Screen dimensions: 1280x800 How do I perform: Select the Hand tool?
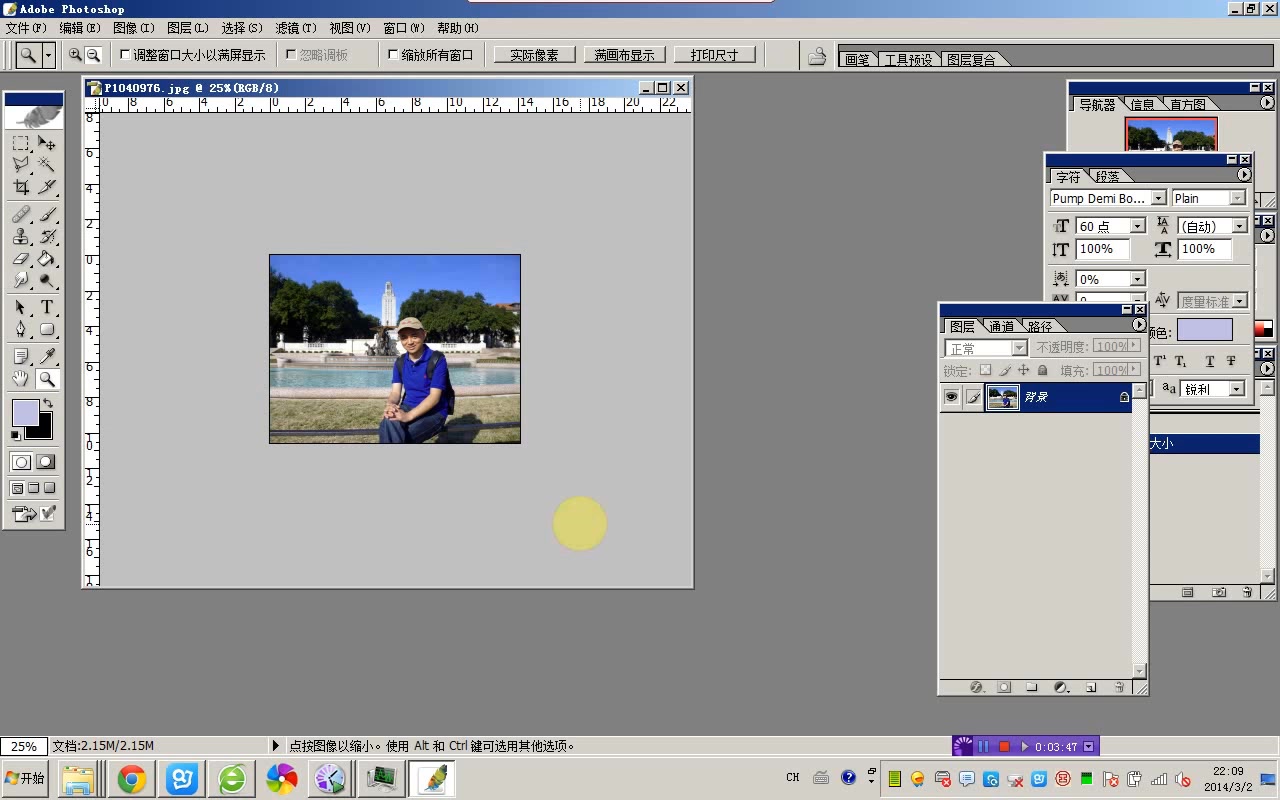21,376
